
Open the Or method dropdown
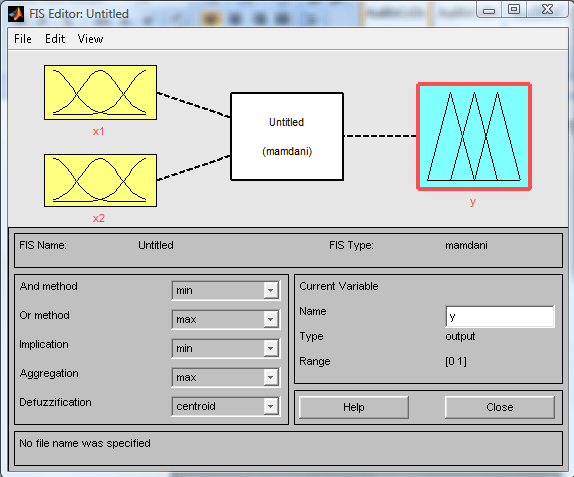[226, 320]
